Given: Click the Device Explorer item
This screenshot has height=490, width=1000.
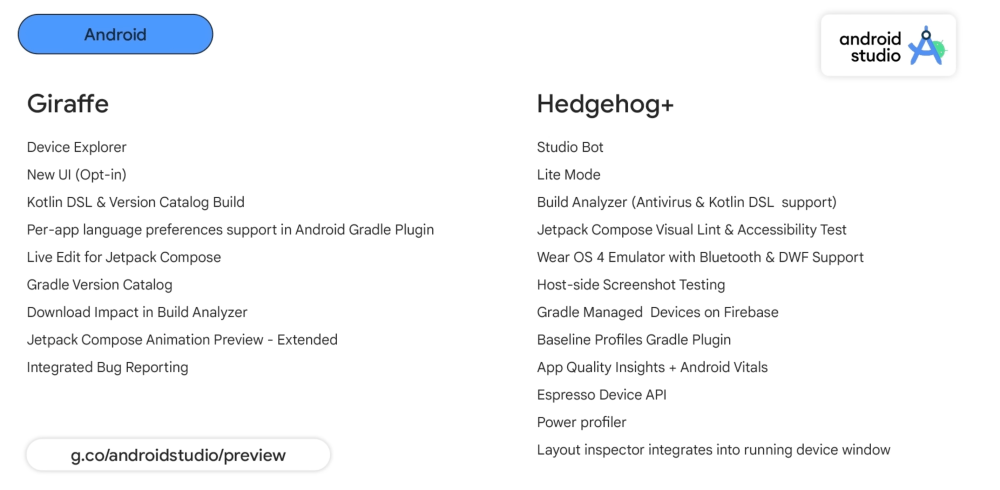Looking at the screenshot, I should [77, 147].
